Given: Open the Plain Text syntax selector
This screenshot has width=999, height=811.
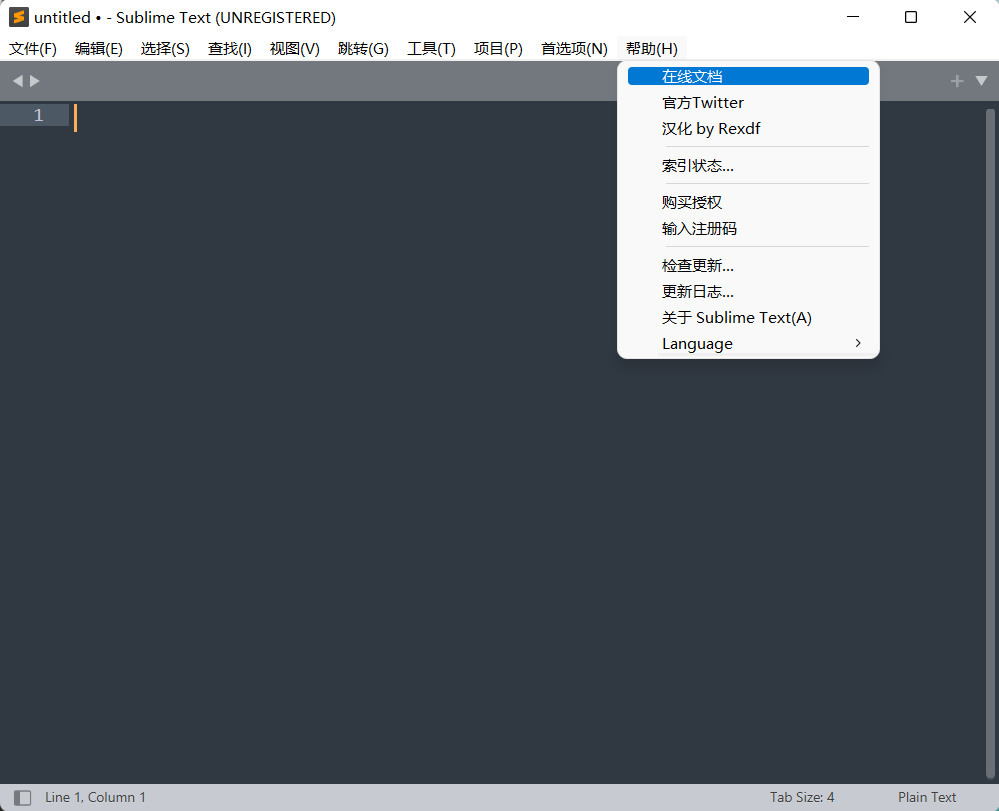Looking at the screenshot, I should [x=926, y=796].
